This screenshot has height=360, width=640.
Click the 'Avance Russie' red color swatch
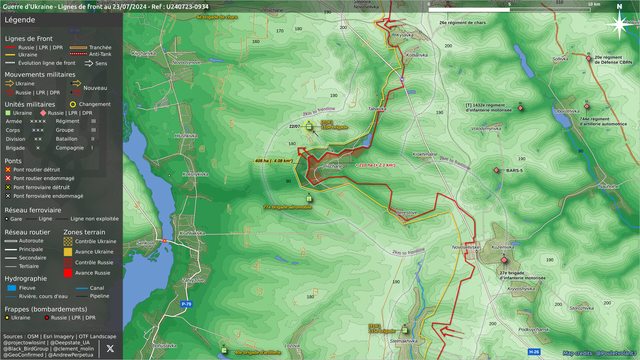[x=68, y=273]
